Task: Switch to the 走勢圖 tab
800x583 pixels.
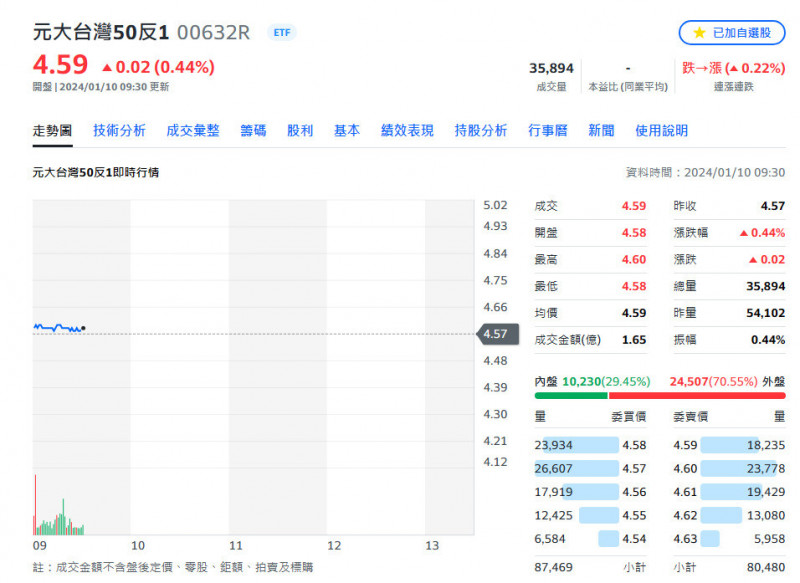Action: click(x=52, y=131)
